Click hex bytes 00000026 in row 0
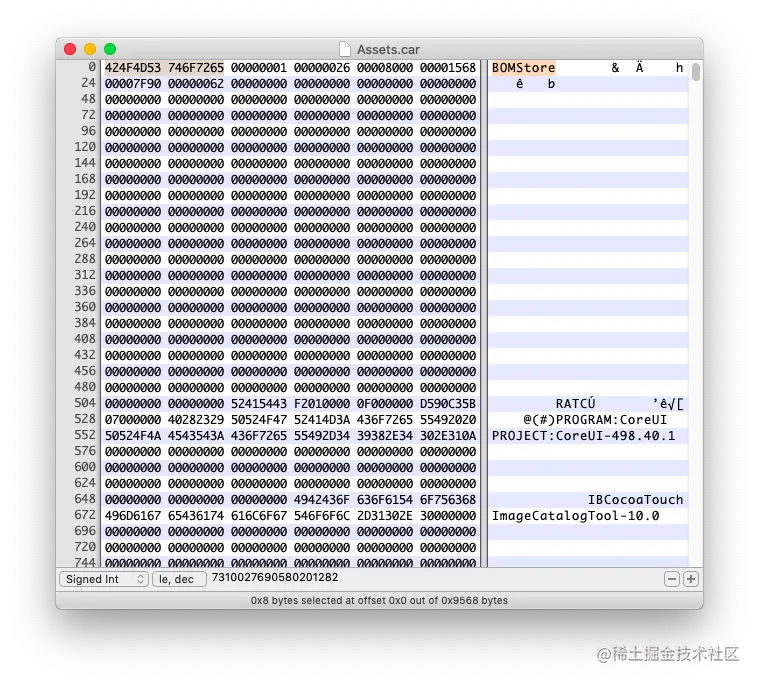Image resolution: width=759 pixels, height=683 pixels. (x=321, y=68)
